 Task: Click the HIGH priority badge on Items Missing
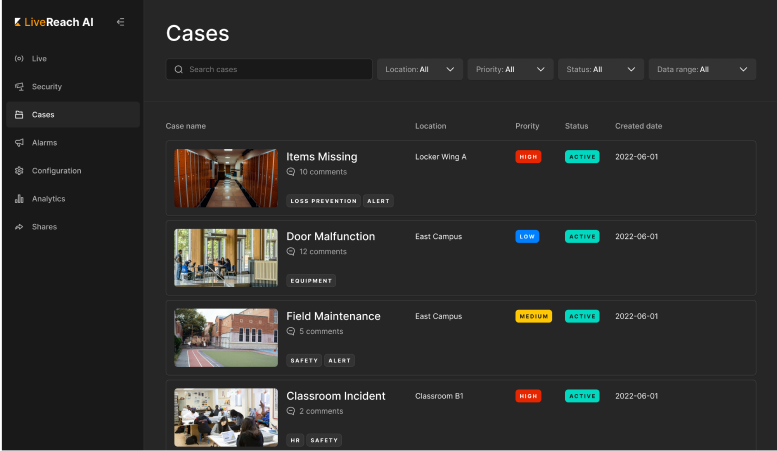tap(528, 157)
